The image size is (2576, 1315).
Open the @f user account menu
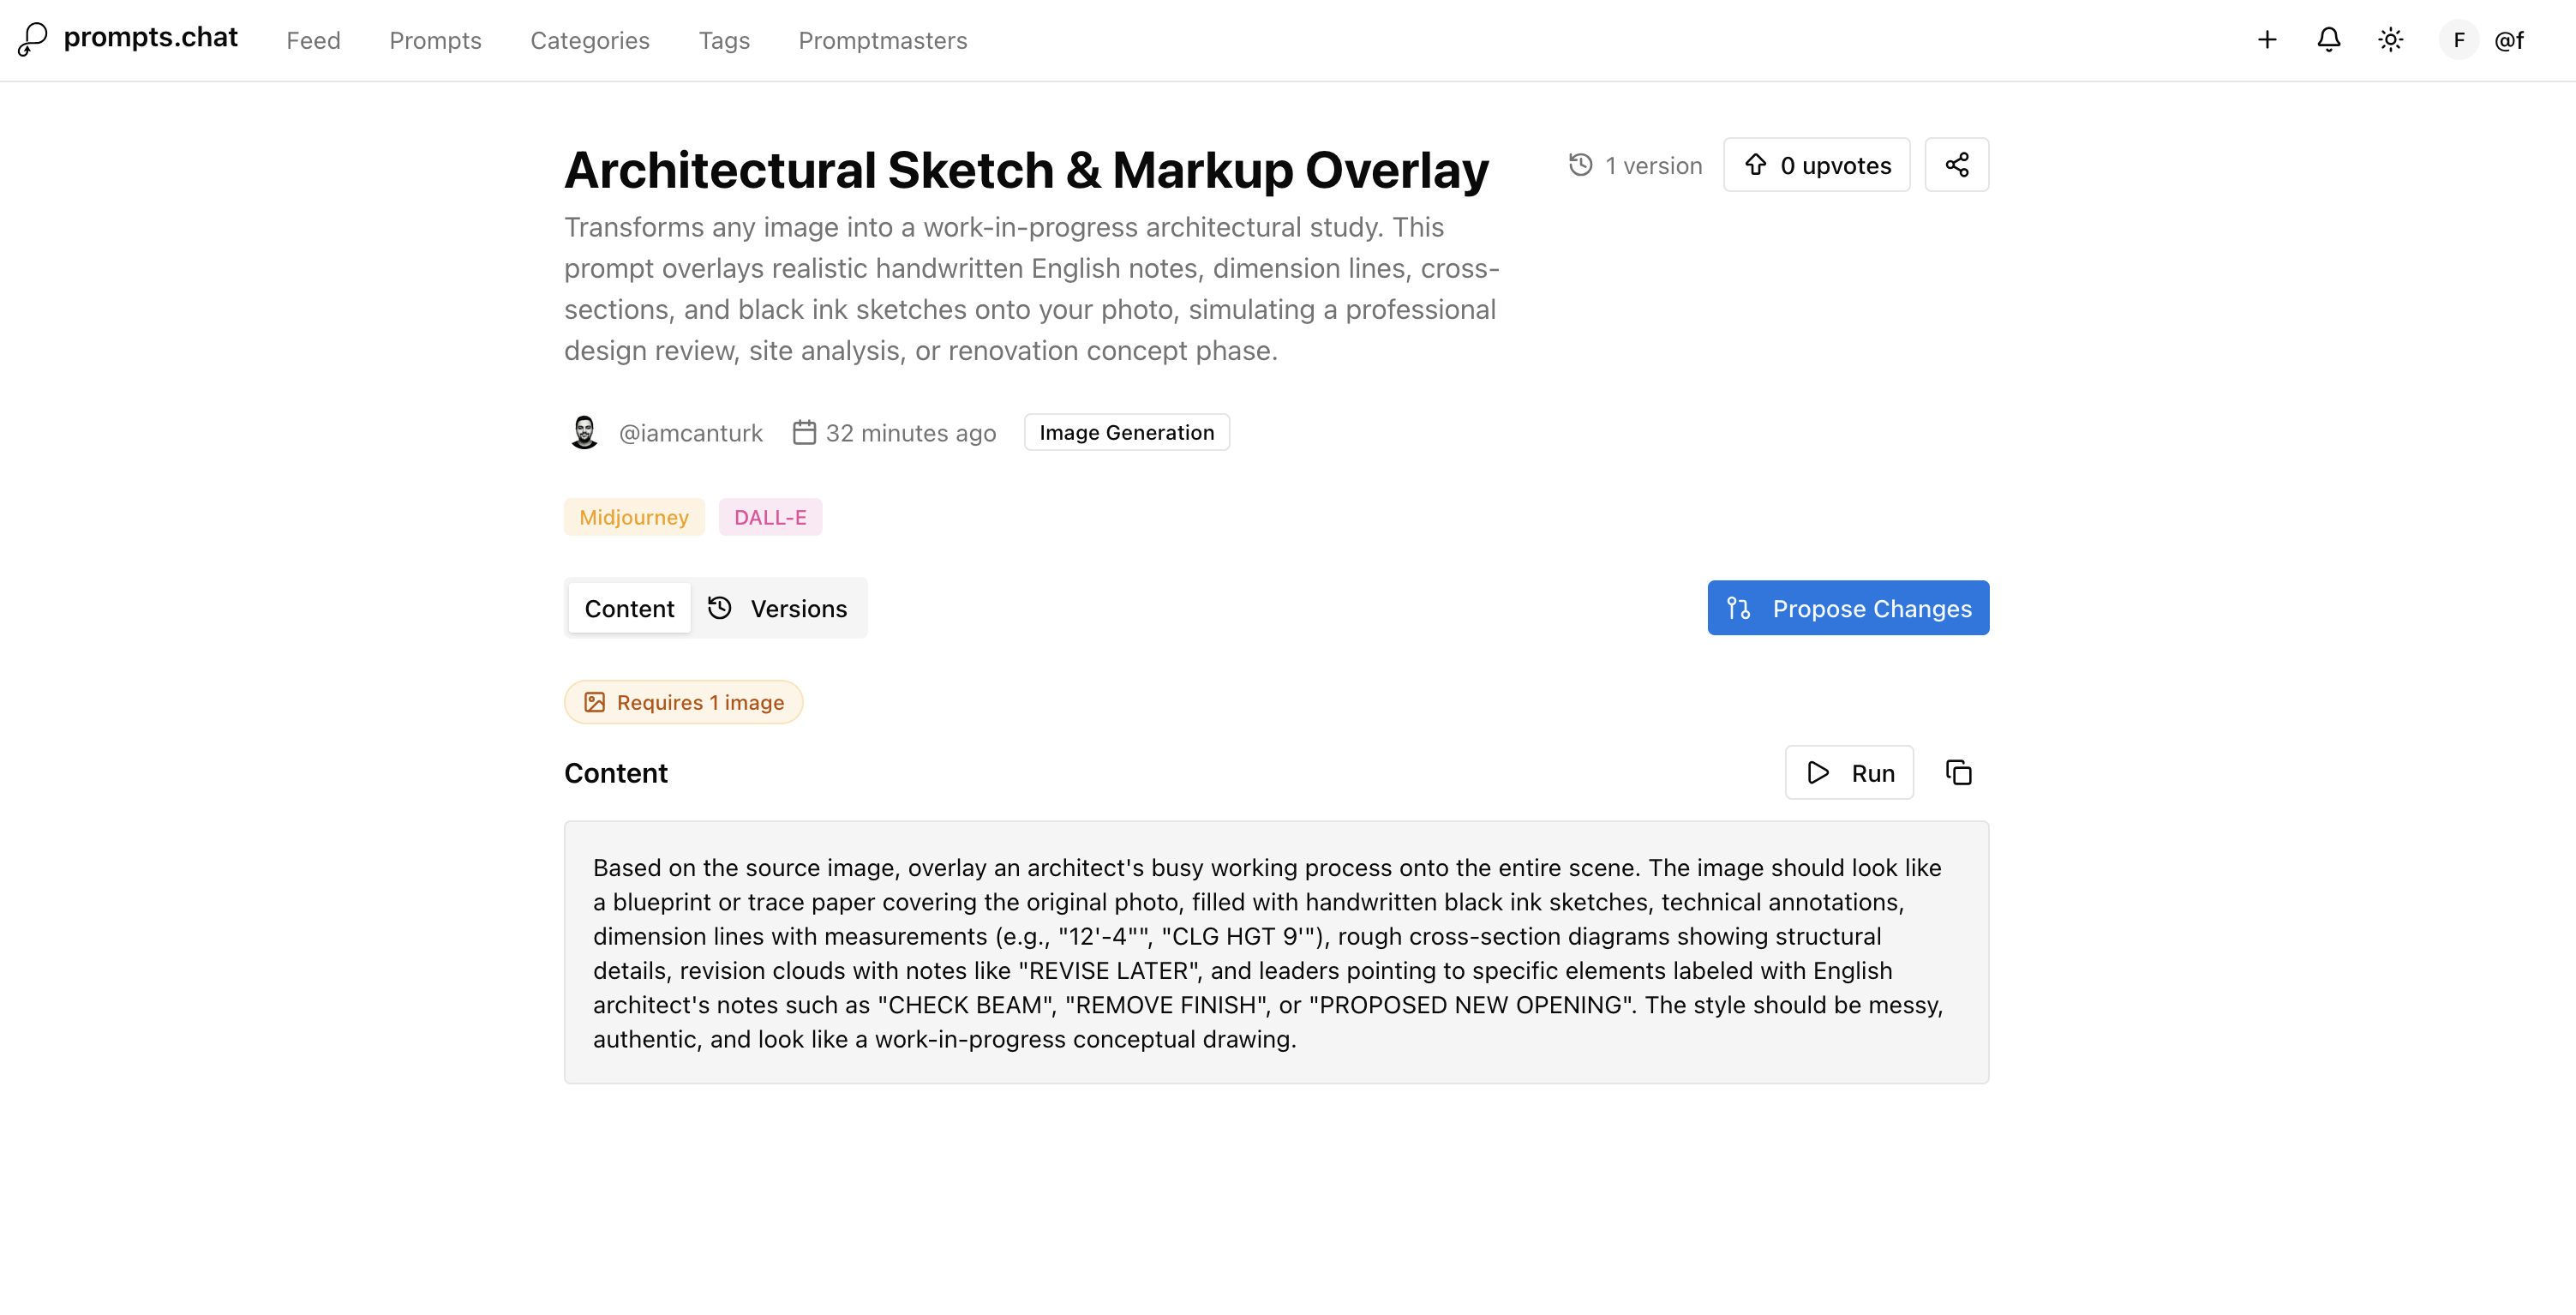(2484, 40)
